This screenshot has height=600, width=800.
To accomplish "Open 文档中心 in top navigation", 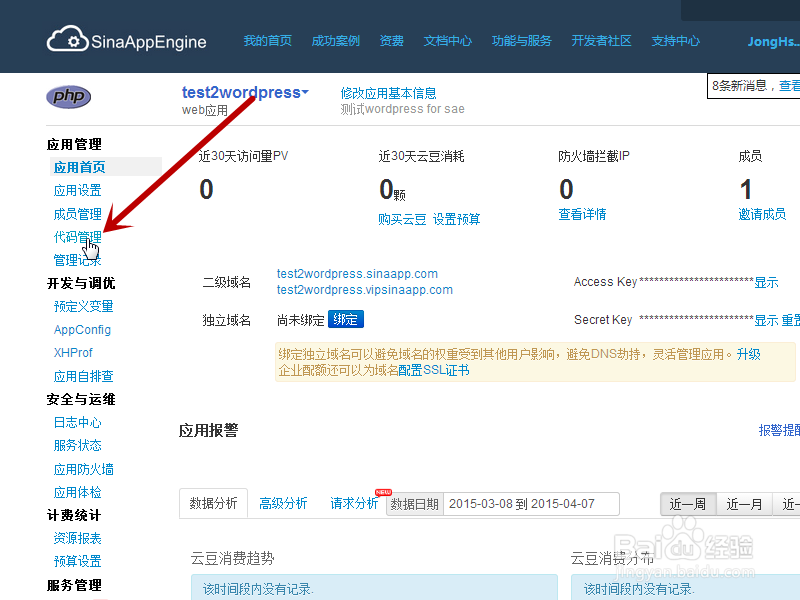I will point(447,41).
